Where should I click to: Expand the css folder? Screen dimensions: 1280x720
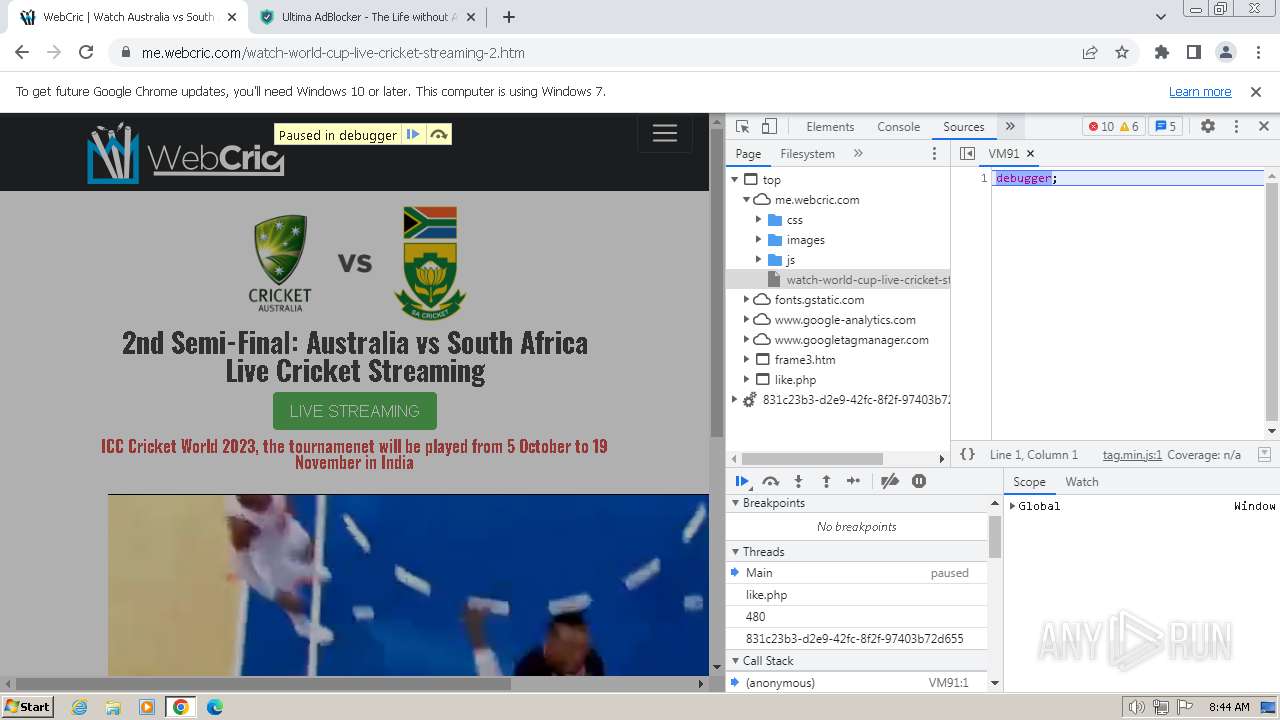click(x=758, y=220)
